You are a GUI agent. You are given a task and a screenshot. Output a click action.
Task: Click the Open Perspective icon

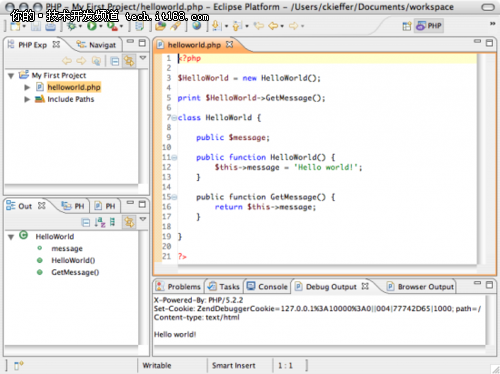pyautogui.click(x=407, y=26)
